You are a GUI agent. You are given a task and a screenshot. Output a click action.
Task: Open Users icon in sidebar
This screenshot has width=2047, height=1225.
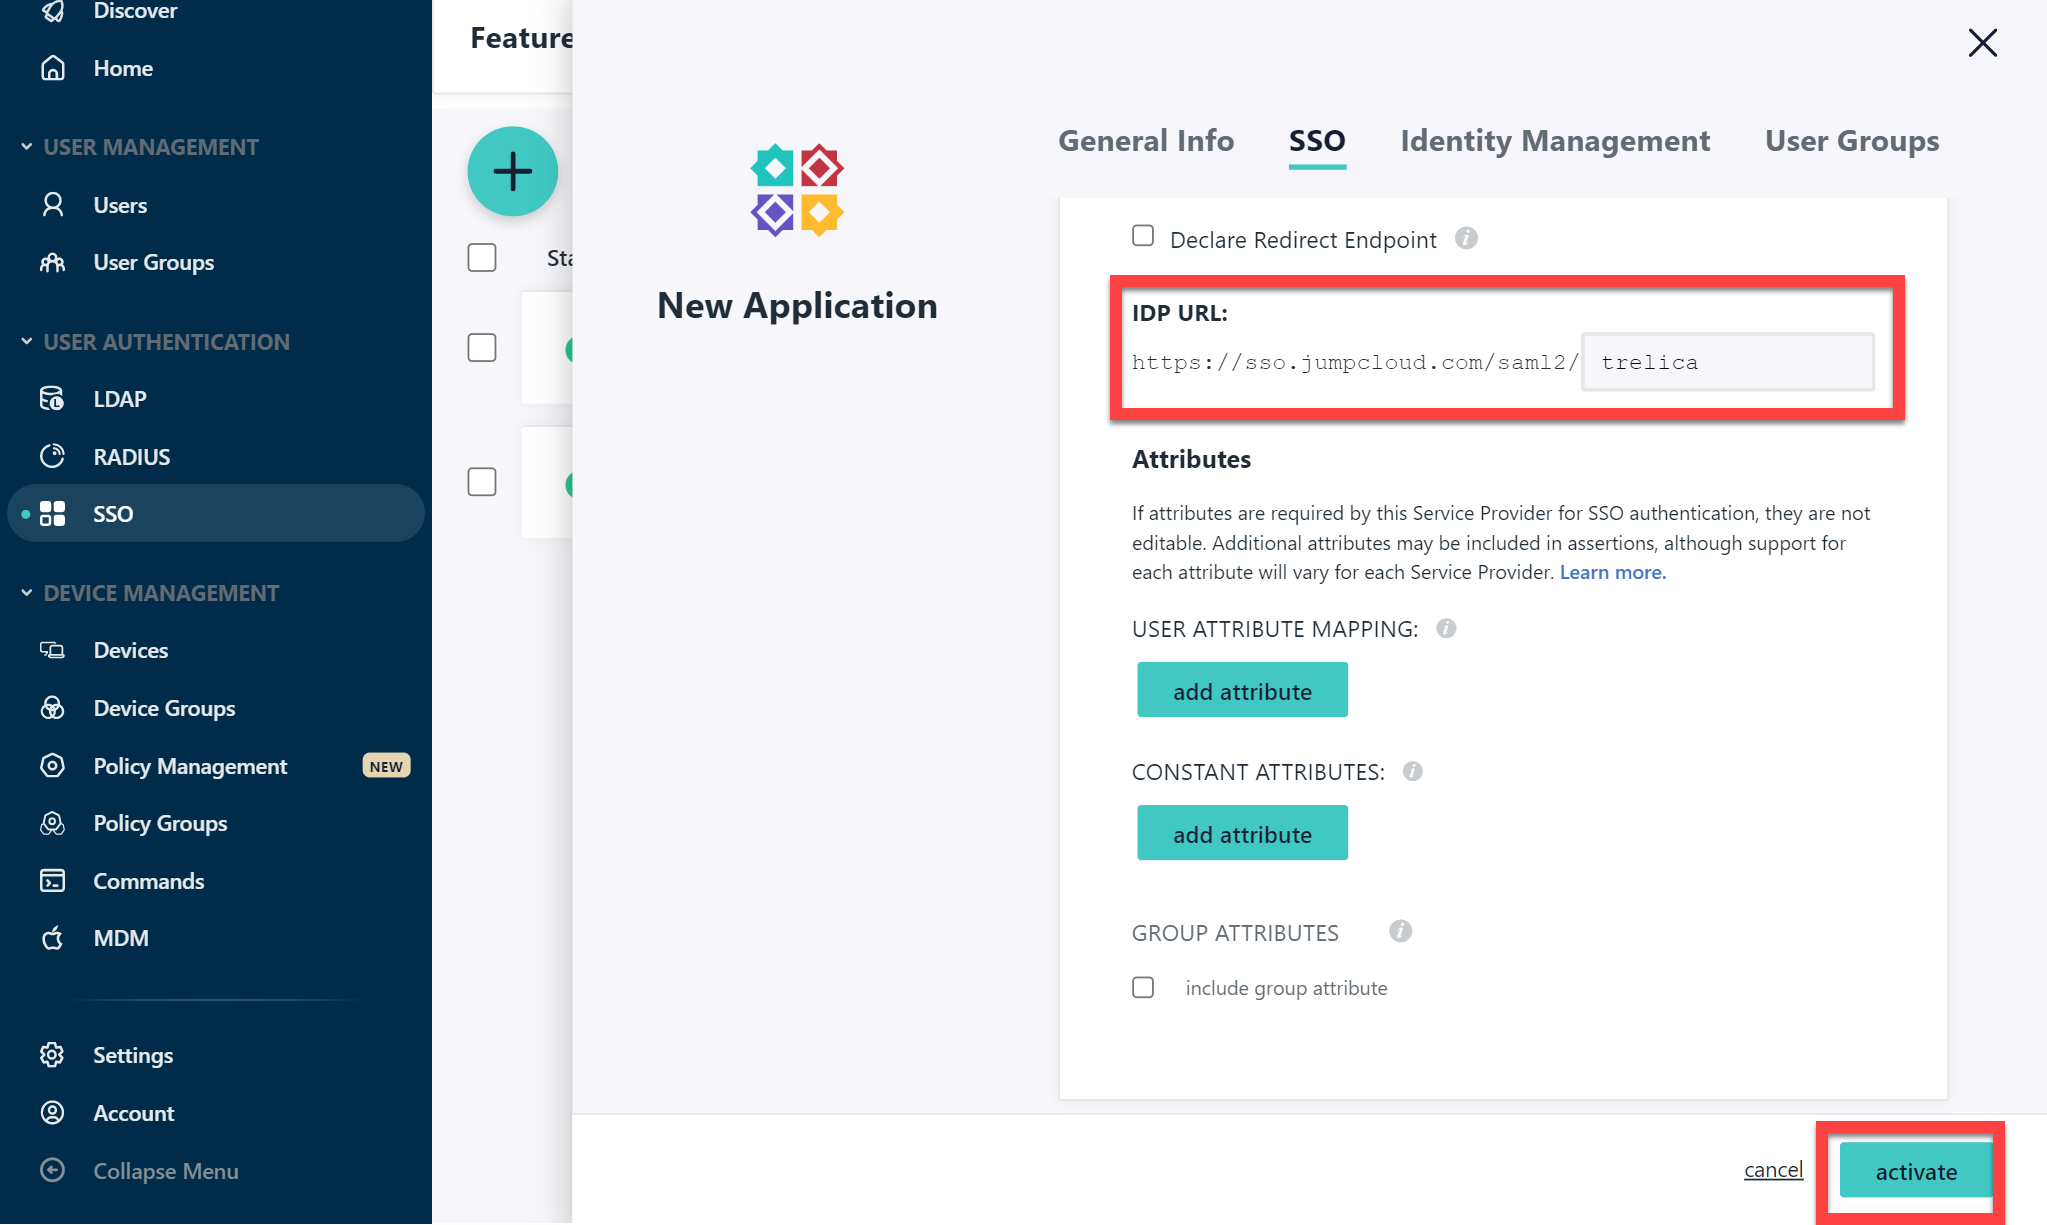[53, 205]
